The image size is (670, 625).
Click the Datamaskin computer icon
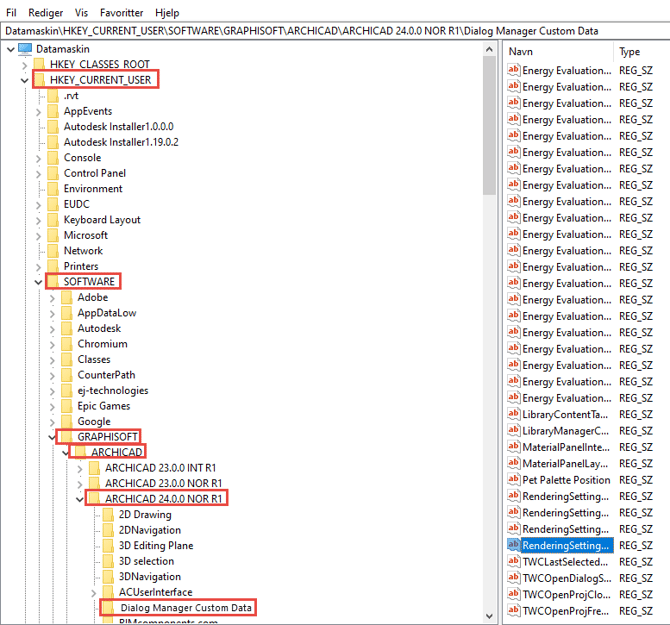[25, 49]
